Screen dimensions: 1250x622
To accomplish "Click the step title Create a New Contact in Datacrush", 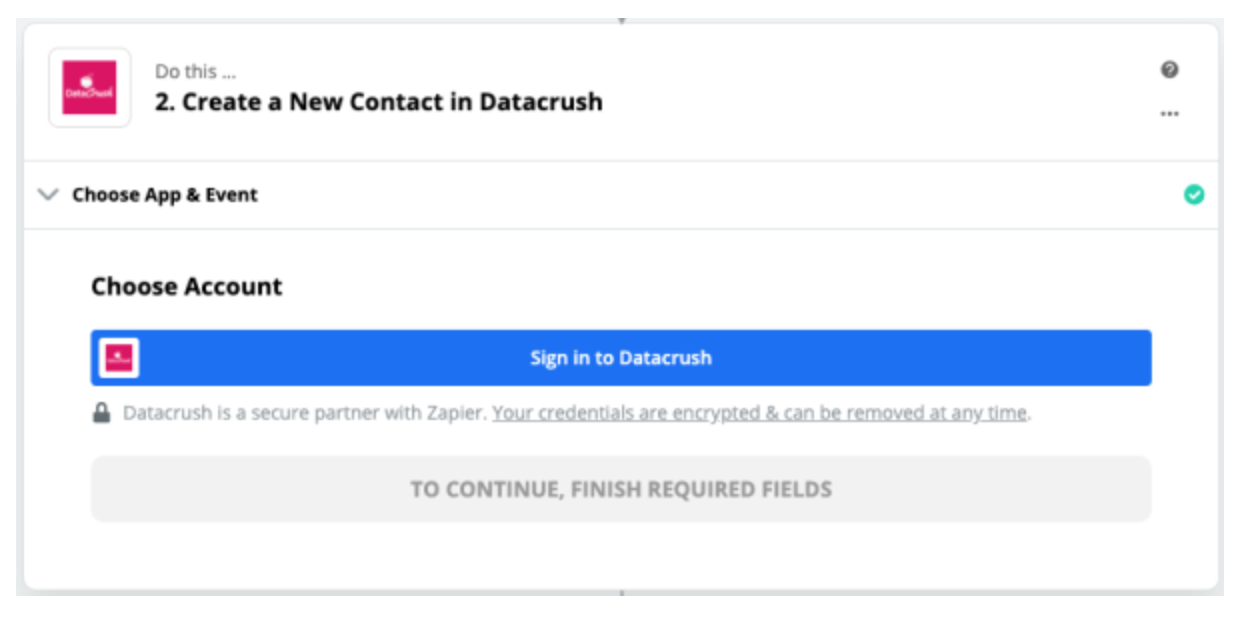I will tap(379, 102).
